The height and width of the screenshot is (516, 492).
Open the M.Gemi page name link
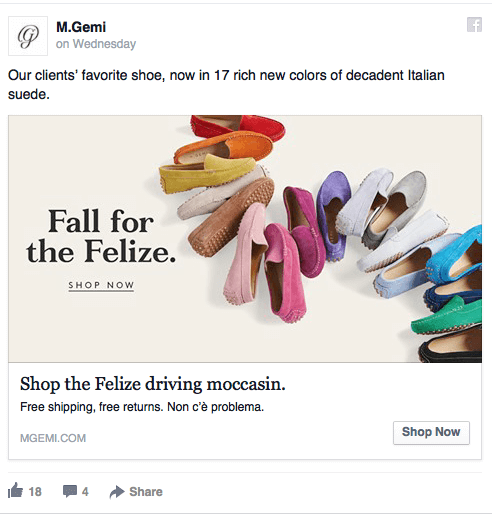pos(81,27)
